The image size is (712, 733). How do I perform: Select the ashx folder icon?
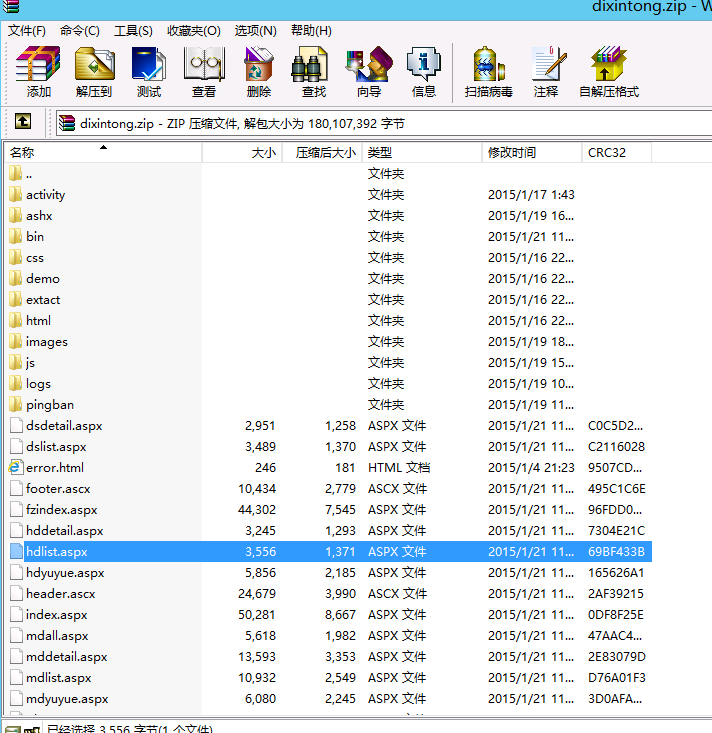(15, 215)
